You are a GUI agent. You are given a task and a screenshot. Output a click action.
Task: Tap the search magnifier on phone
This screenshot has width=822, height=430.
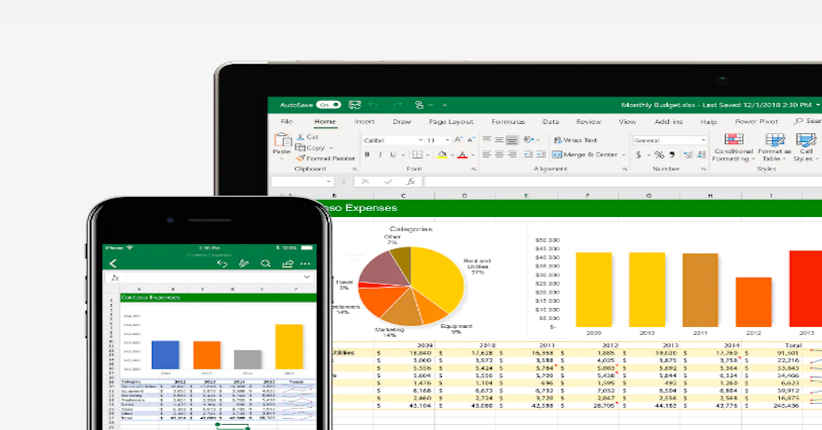pos(265,263)
